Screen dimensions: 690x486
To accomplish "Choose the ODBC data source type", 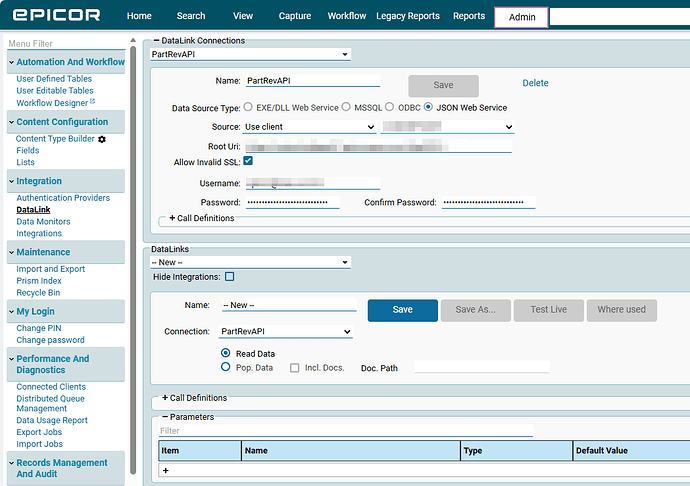I will [389, 107].
